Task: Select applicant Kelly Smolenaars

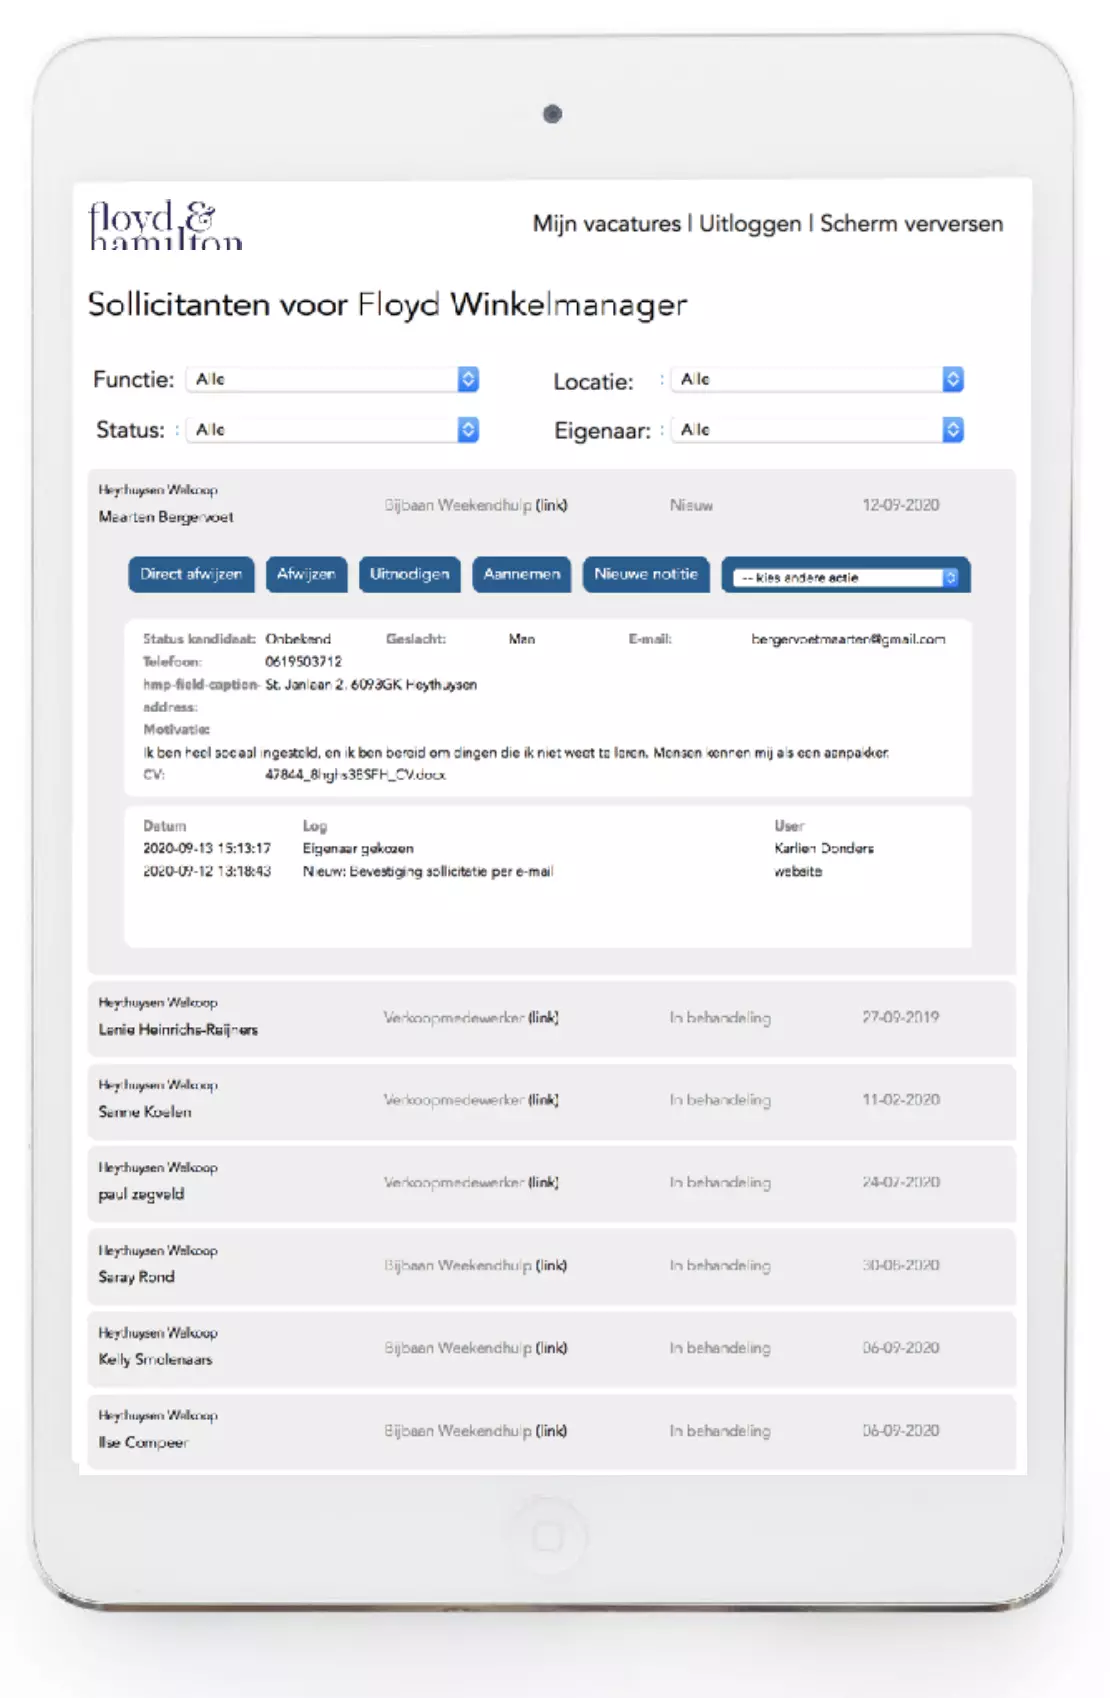Action: click(155, 1360)
